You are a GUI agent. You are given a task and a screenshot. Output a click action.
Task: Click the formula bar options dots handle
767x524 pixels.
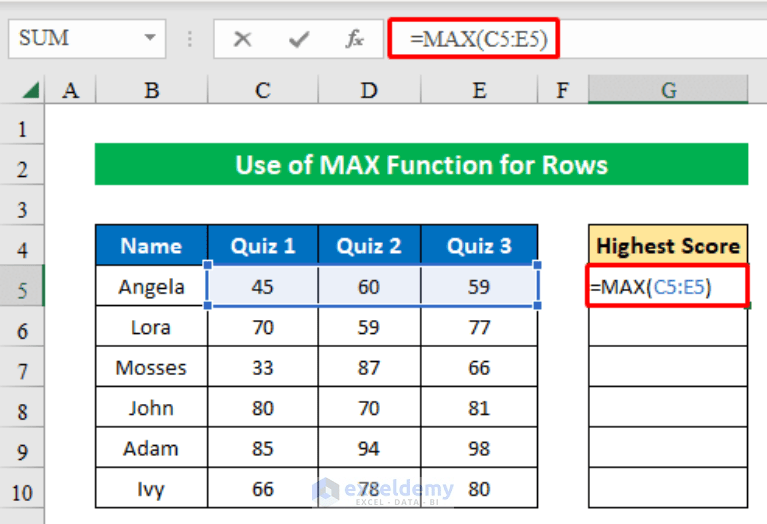(x=190, y=39)
